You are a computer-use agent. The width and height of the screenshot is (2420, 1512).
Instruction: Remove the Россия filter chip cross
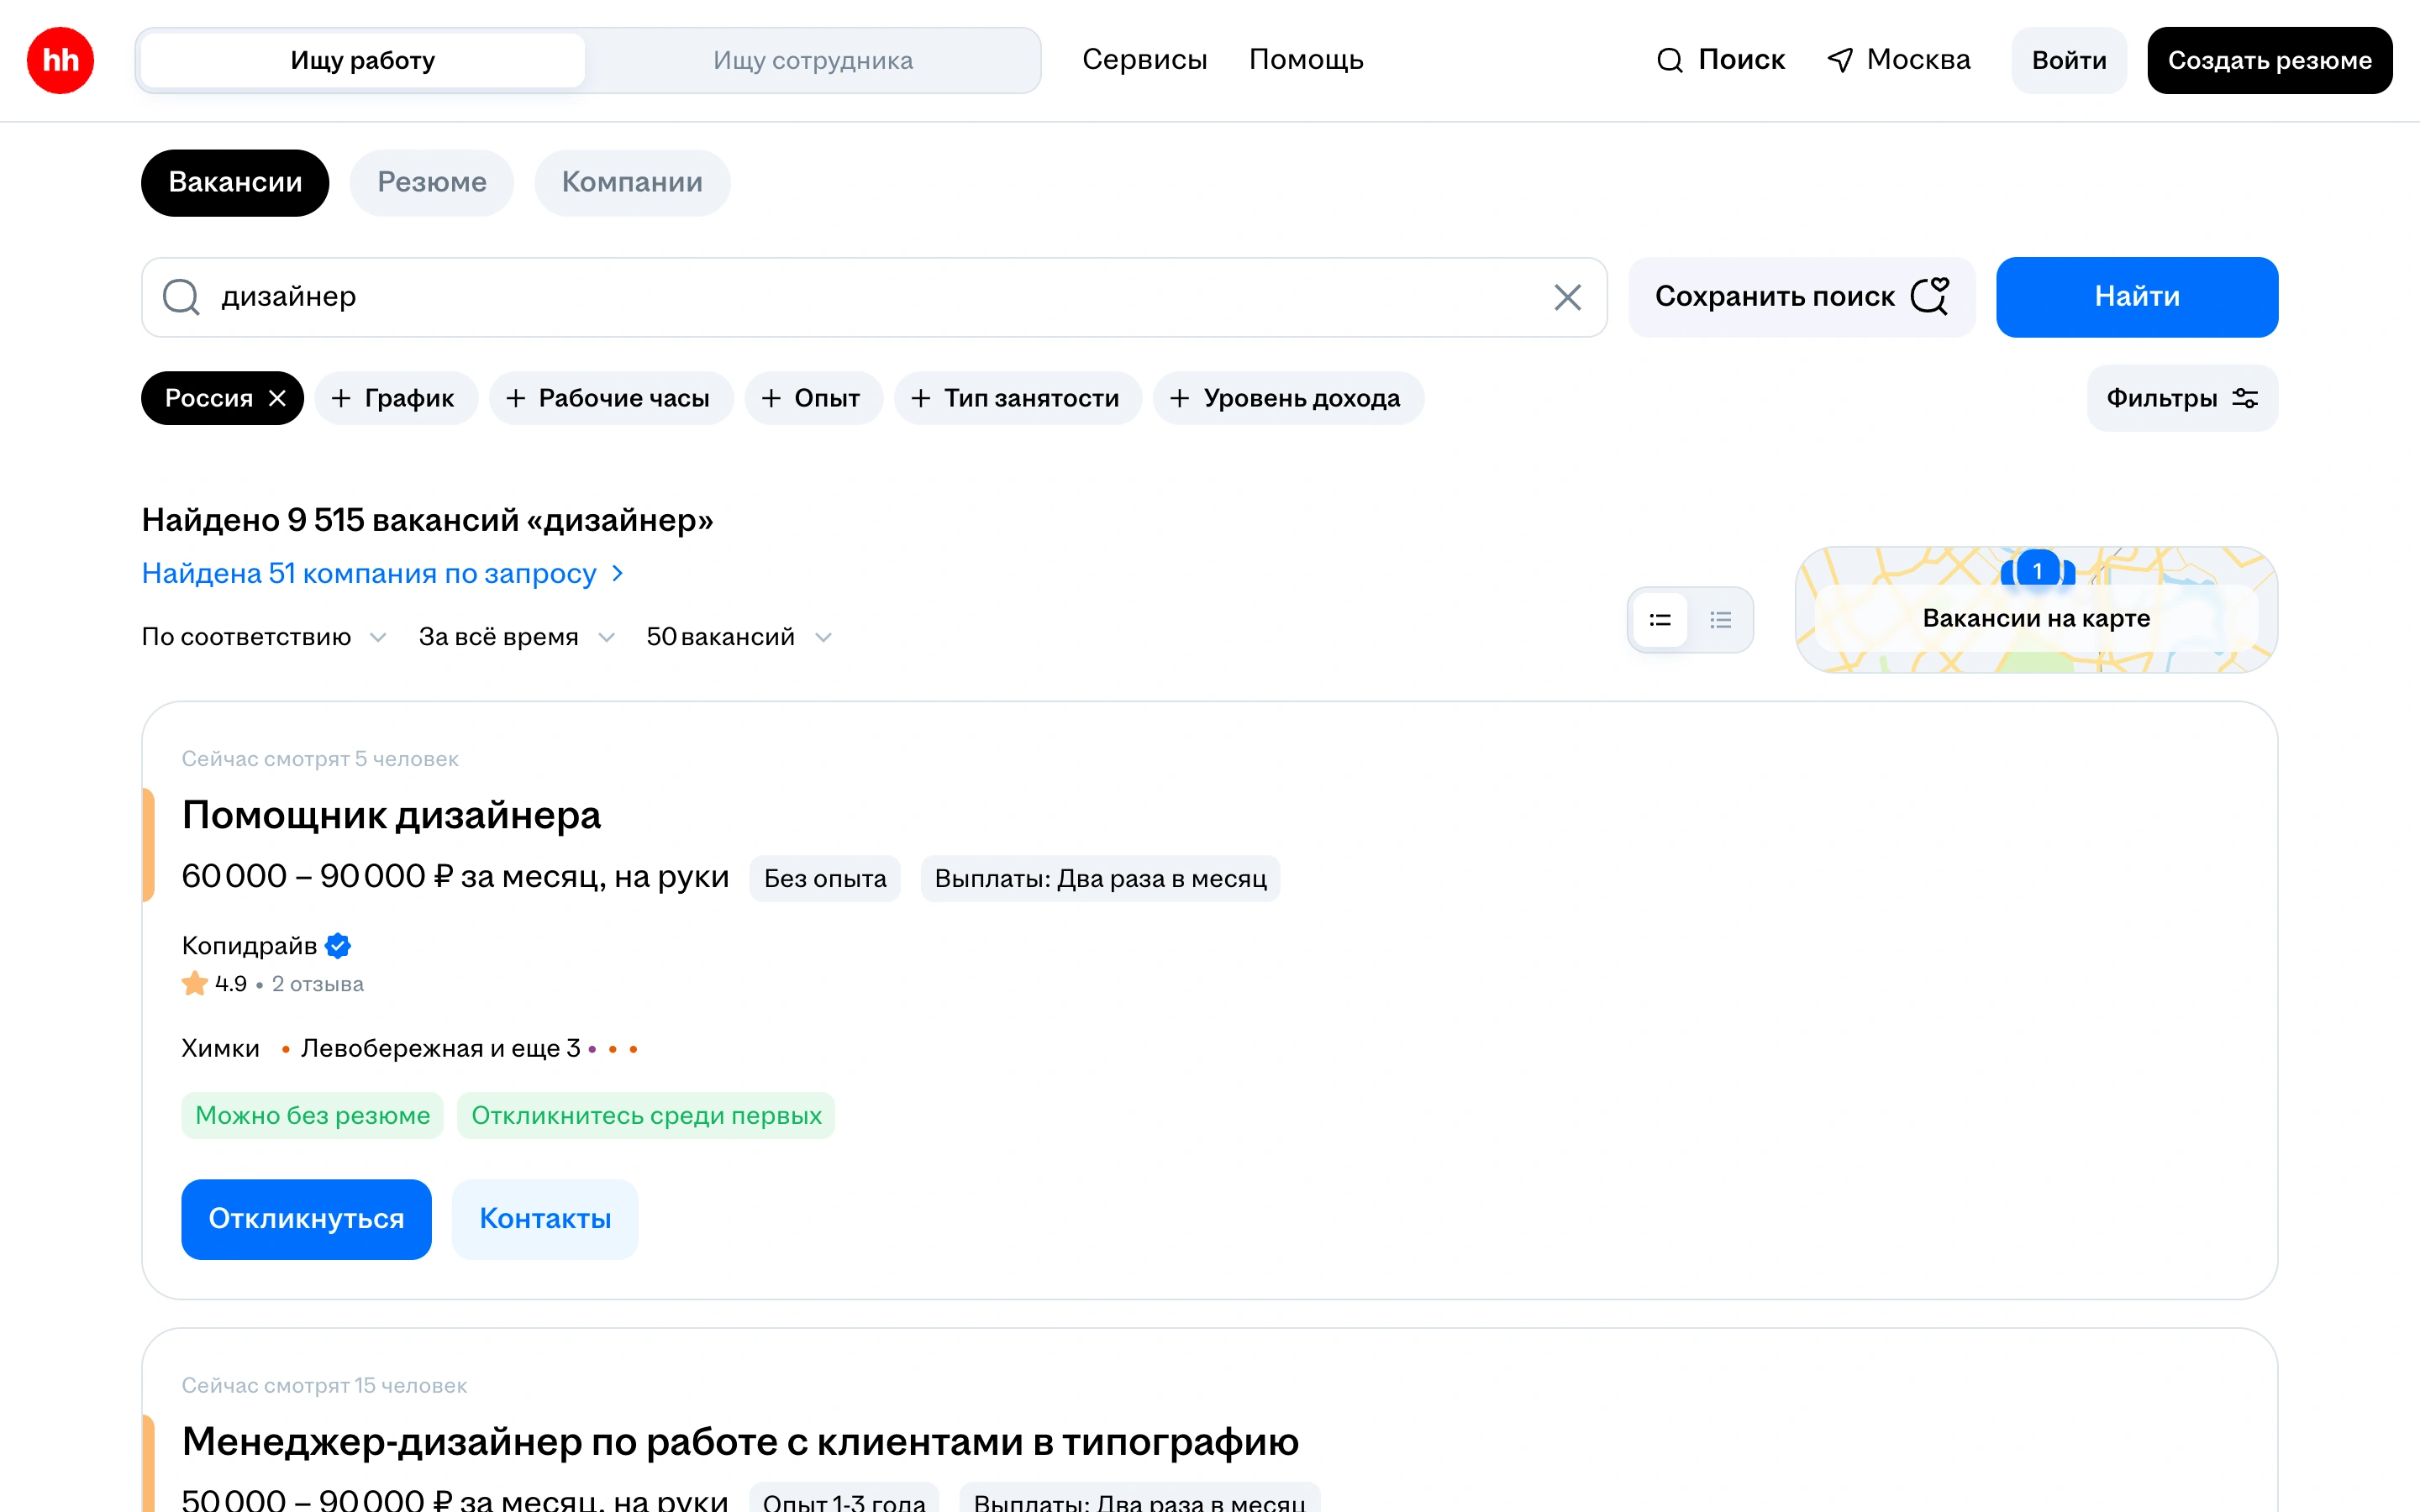(277, 398)
